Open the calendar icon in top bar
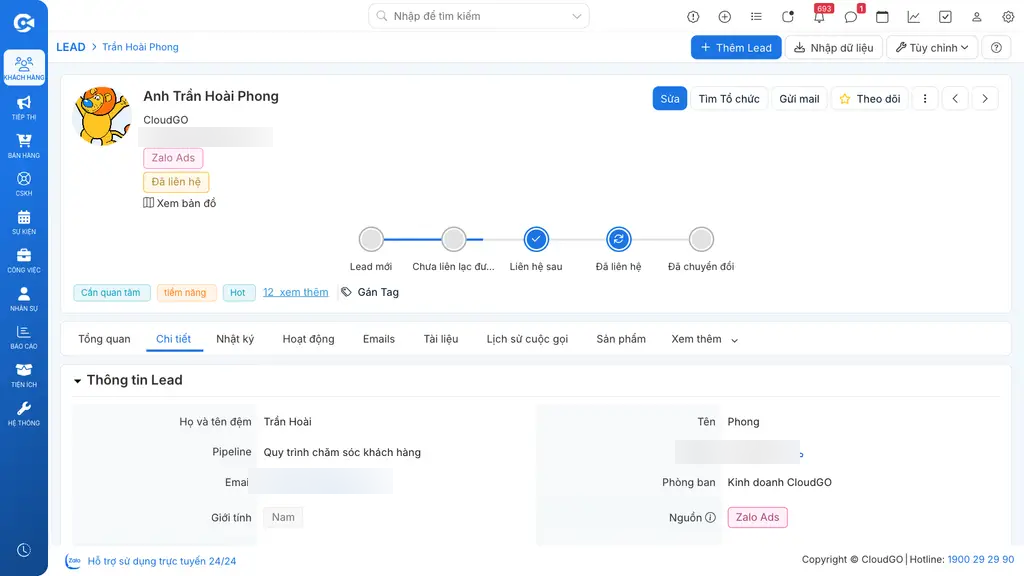This screenshot has height=576, width=1024. (x=882, y=17)
